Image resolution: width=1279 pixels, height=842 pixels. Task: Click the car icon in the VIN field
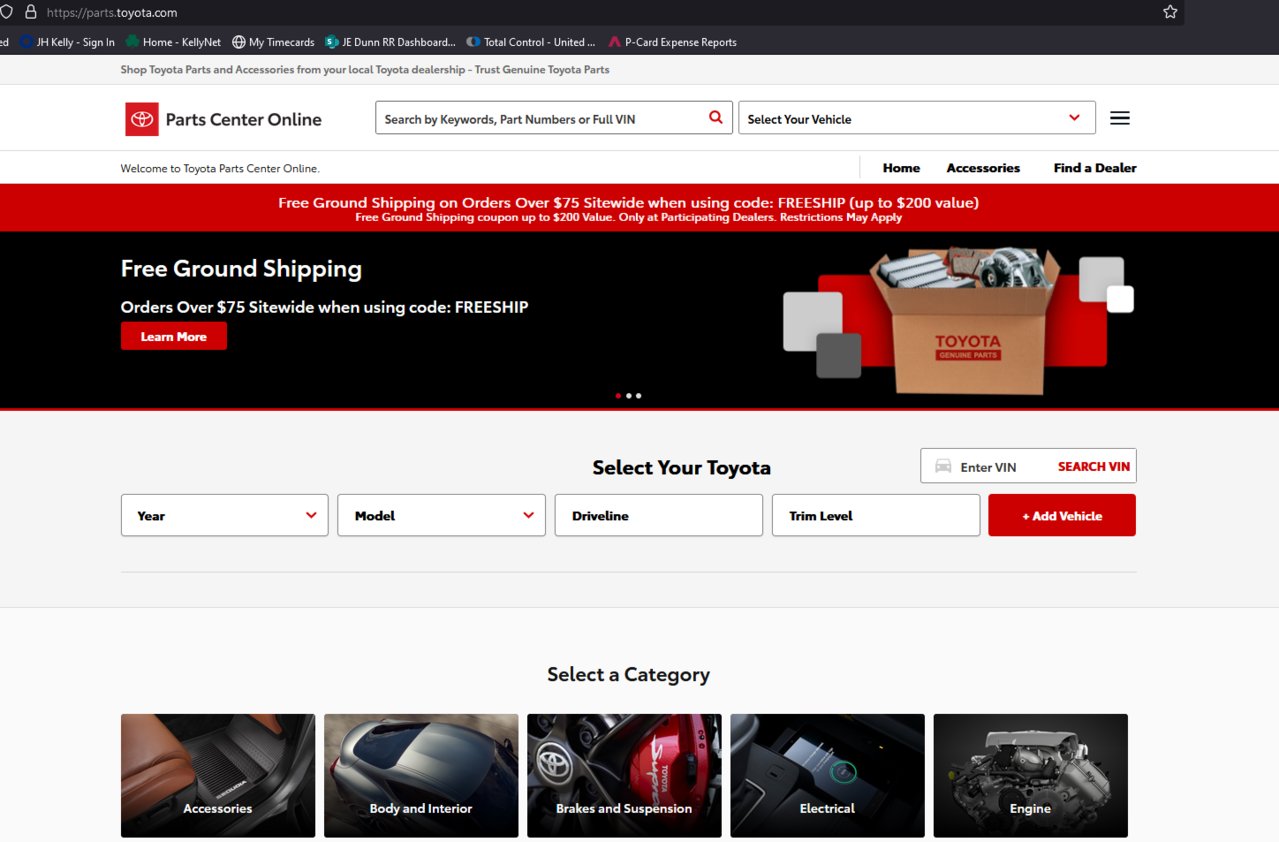(x=943, y=466)
